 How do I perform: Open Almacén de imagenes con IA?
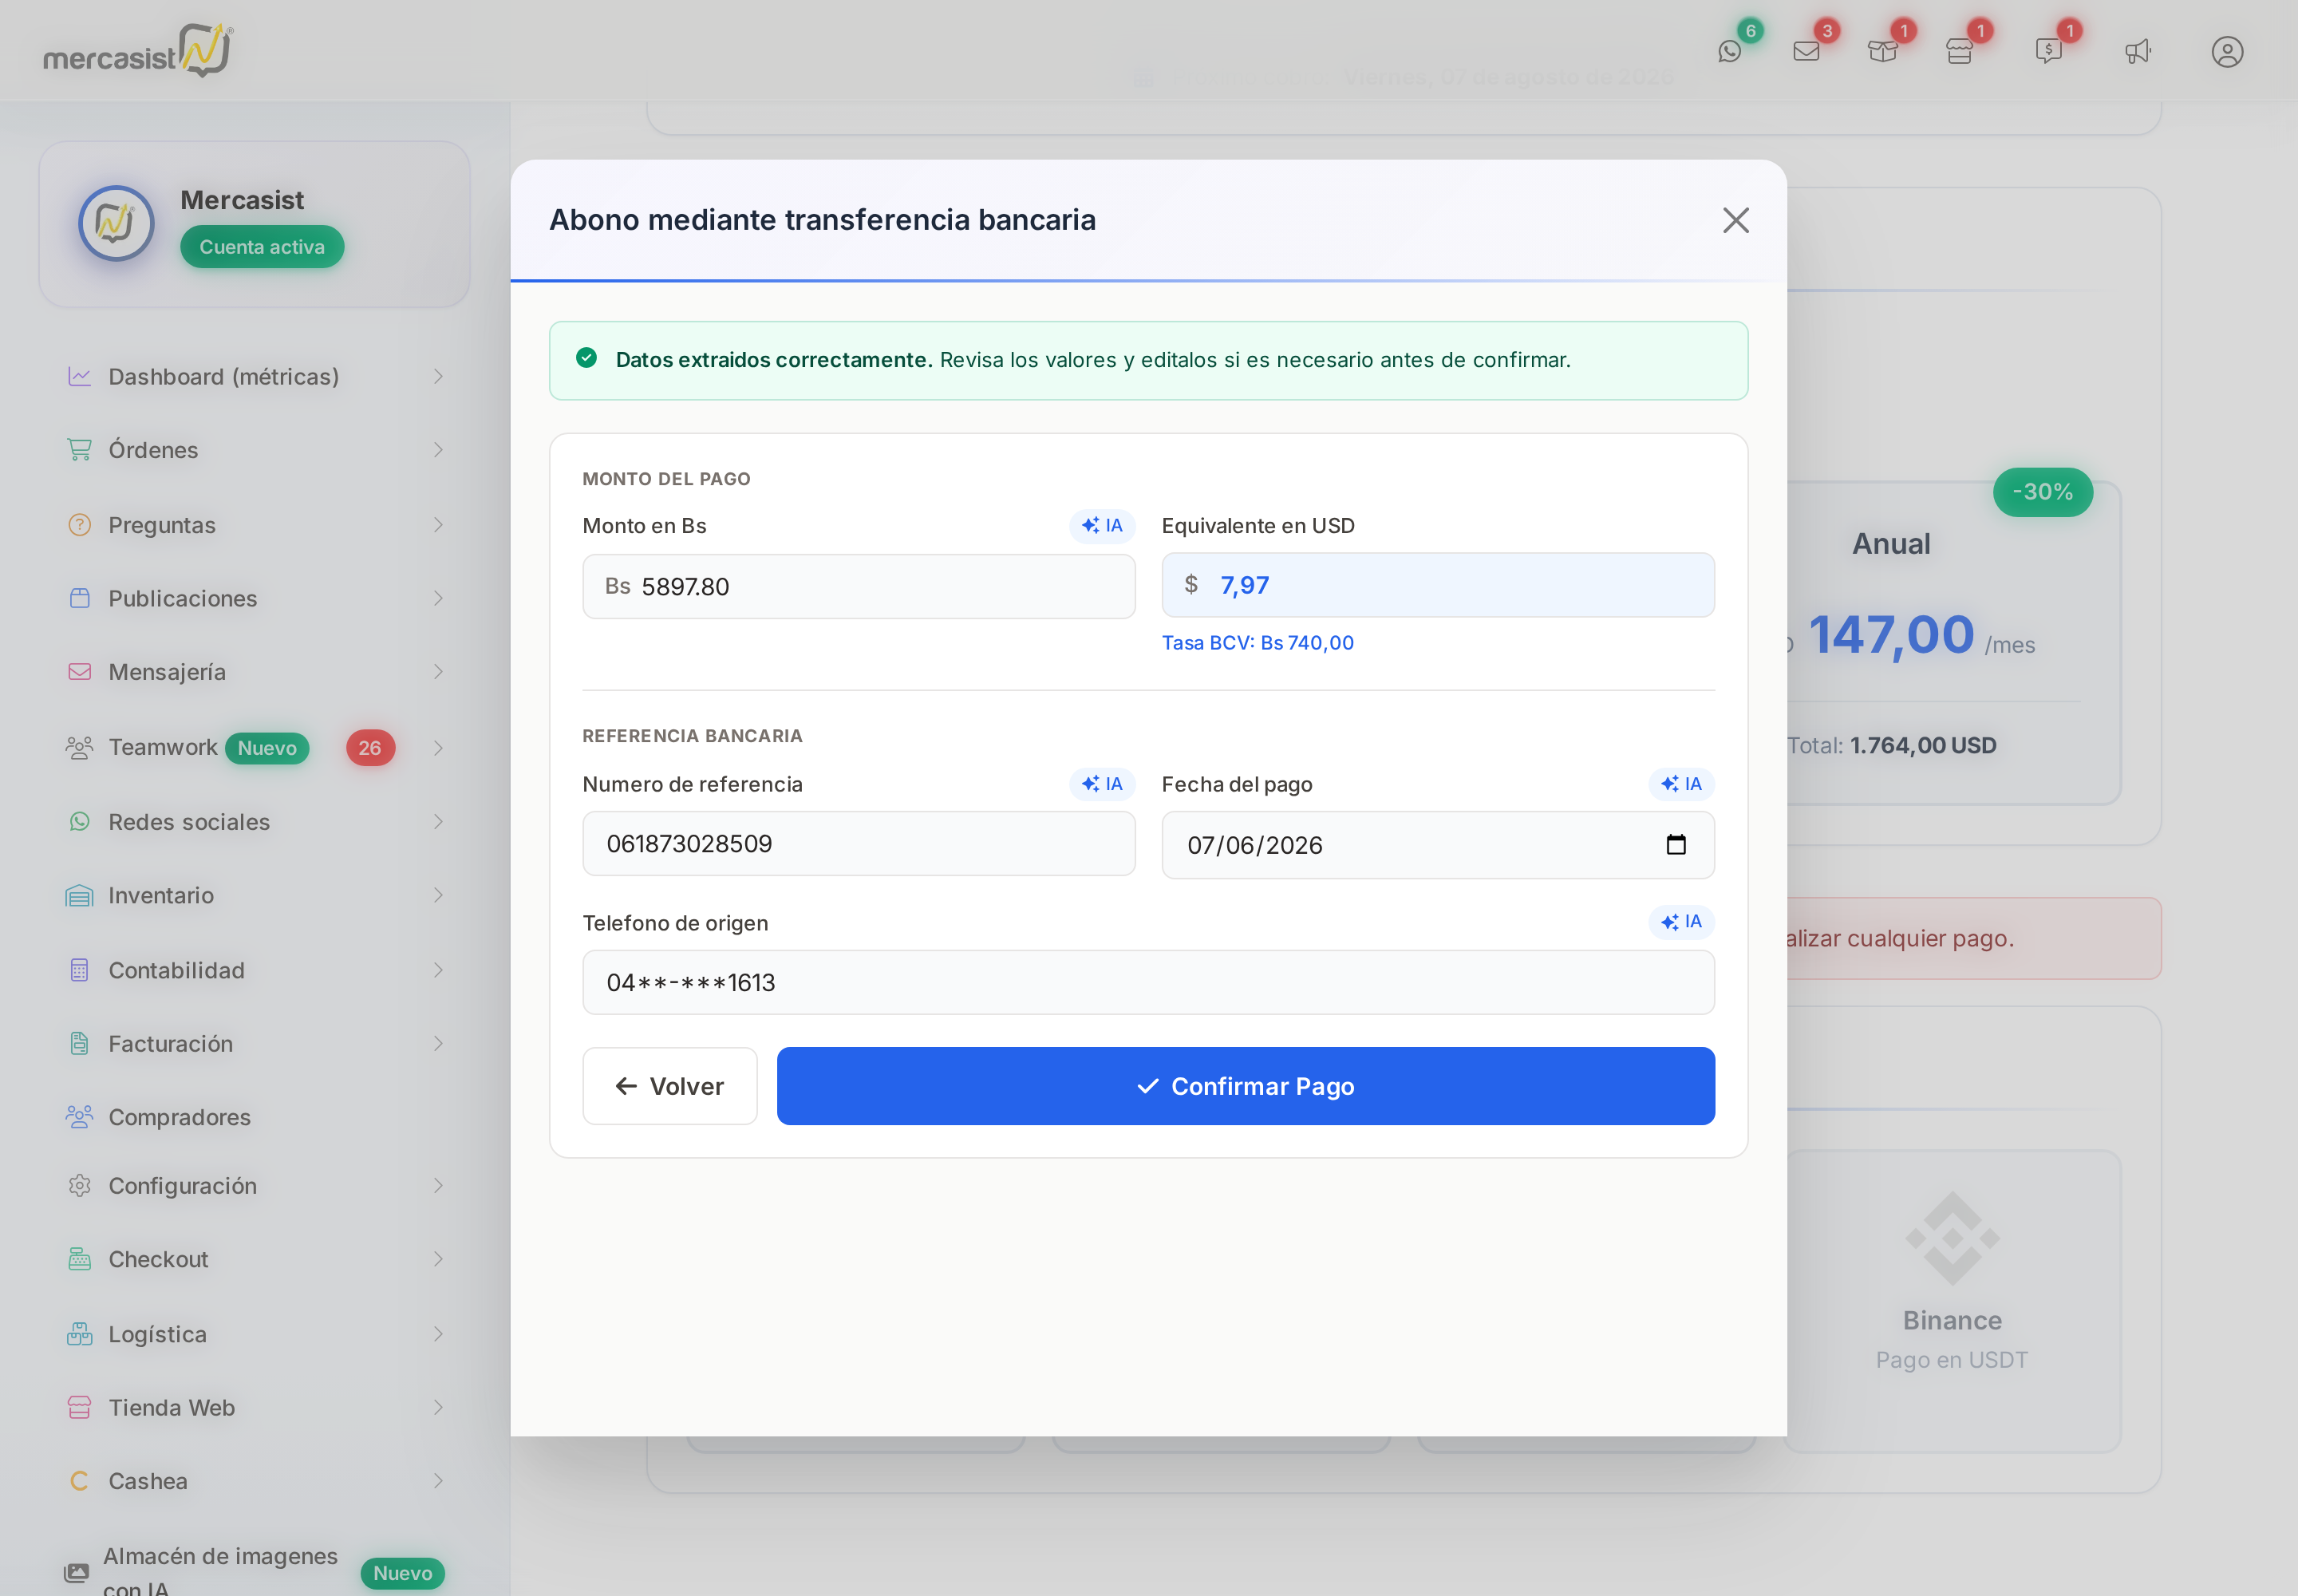254,1571
